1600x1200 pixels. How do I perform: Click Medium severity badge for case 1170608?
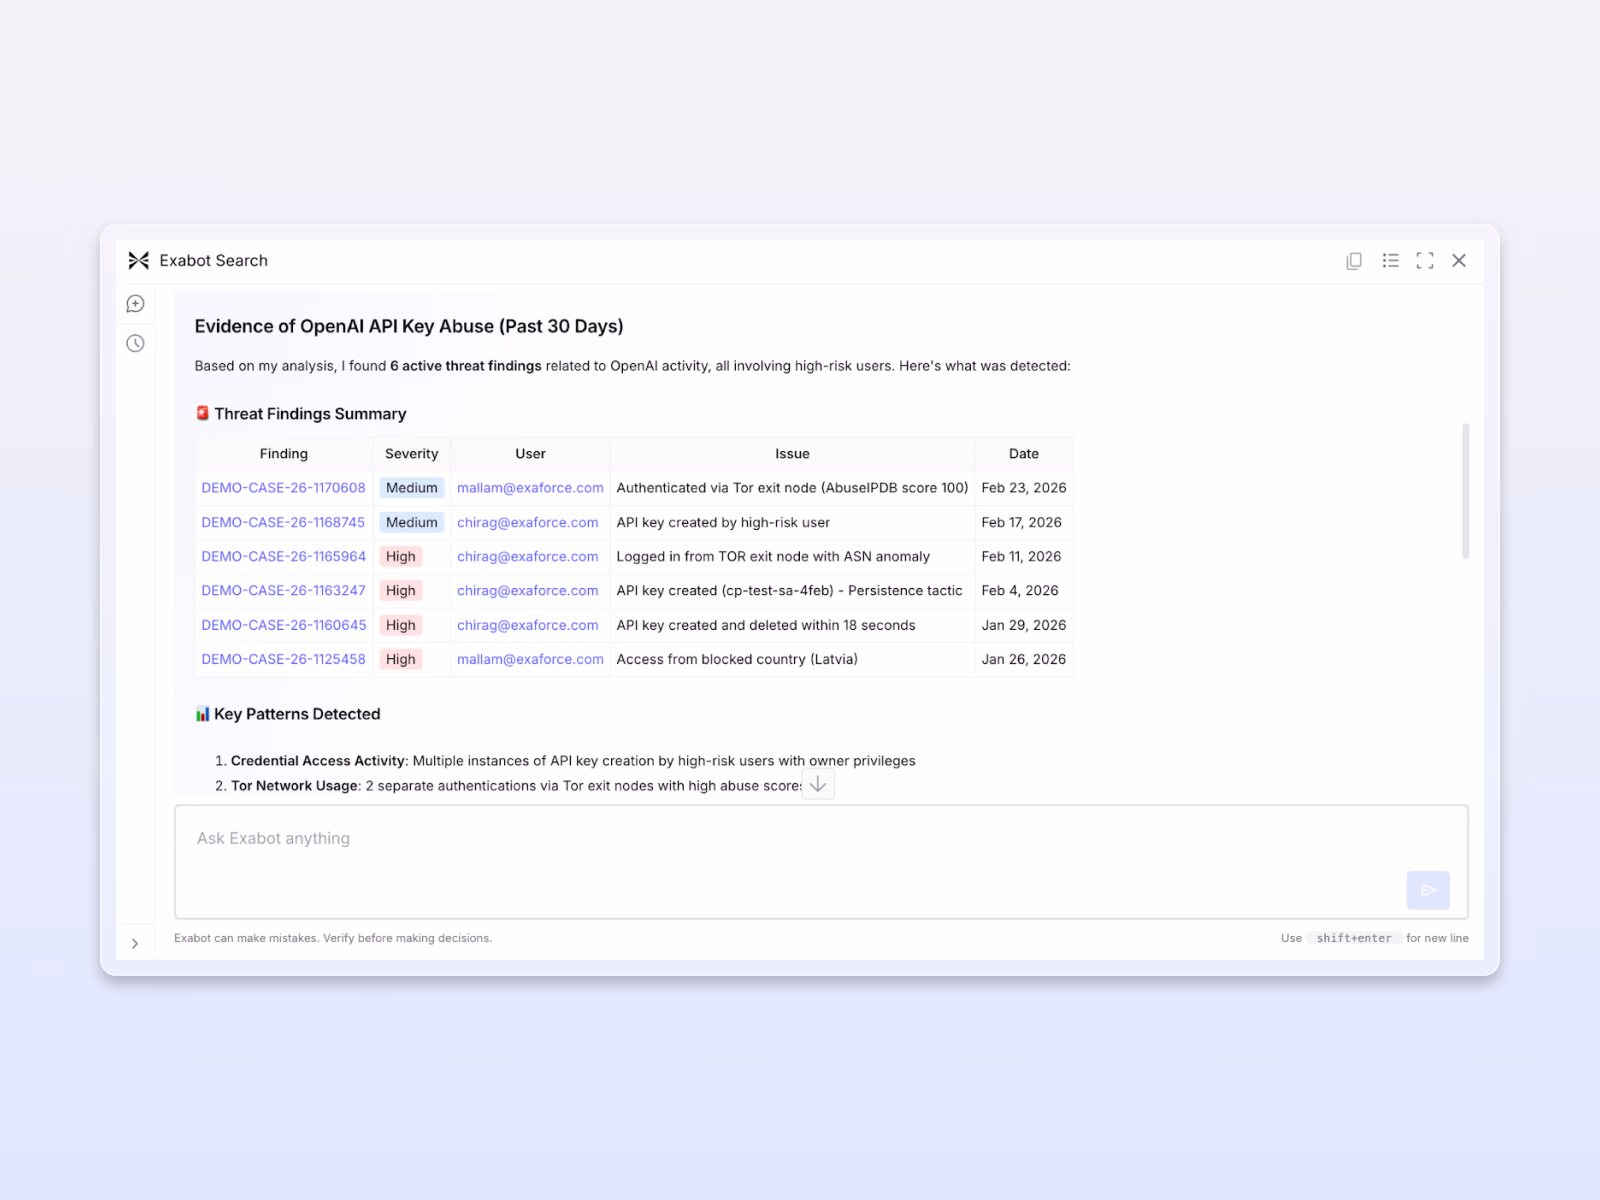click(412, 488)
